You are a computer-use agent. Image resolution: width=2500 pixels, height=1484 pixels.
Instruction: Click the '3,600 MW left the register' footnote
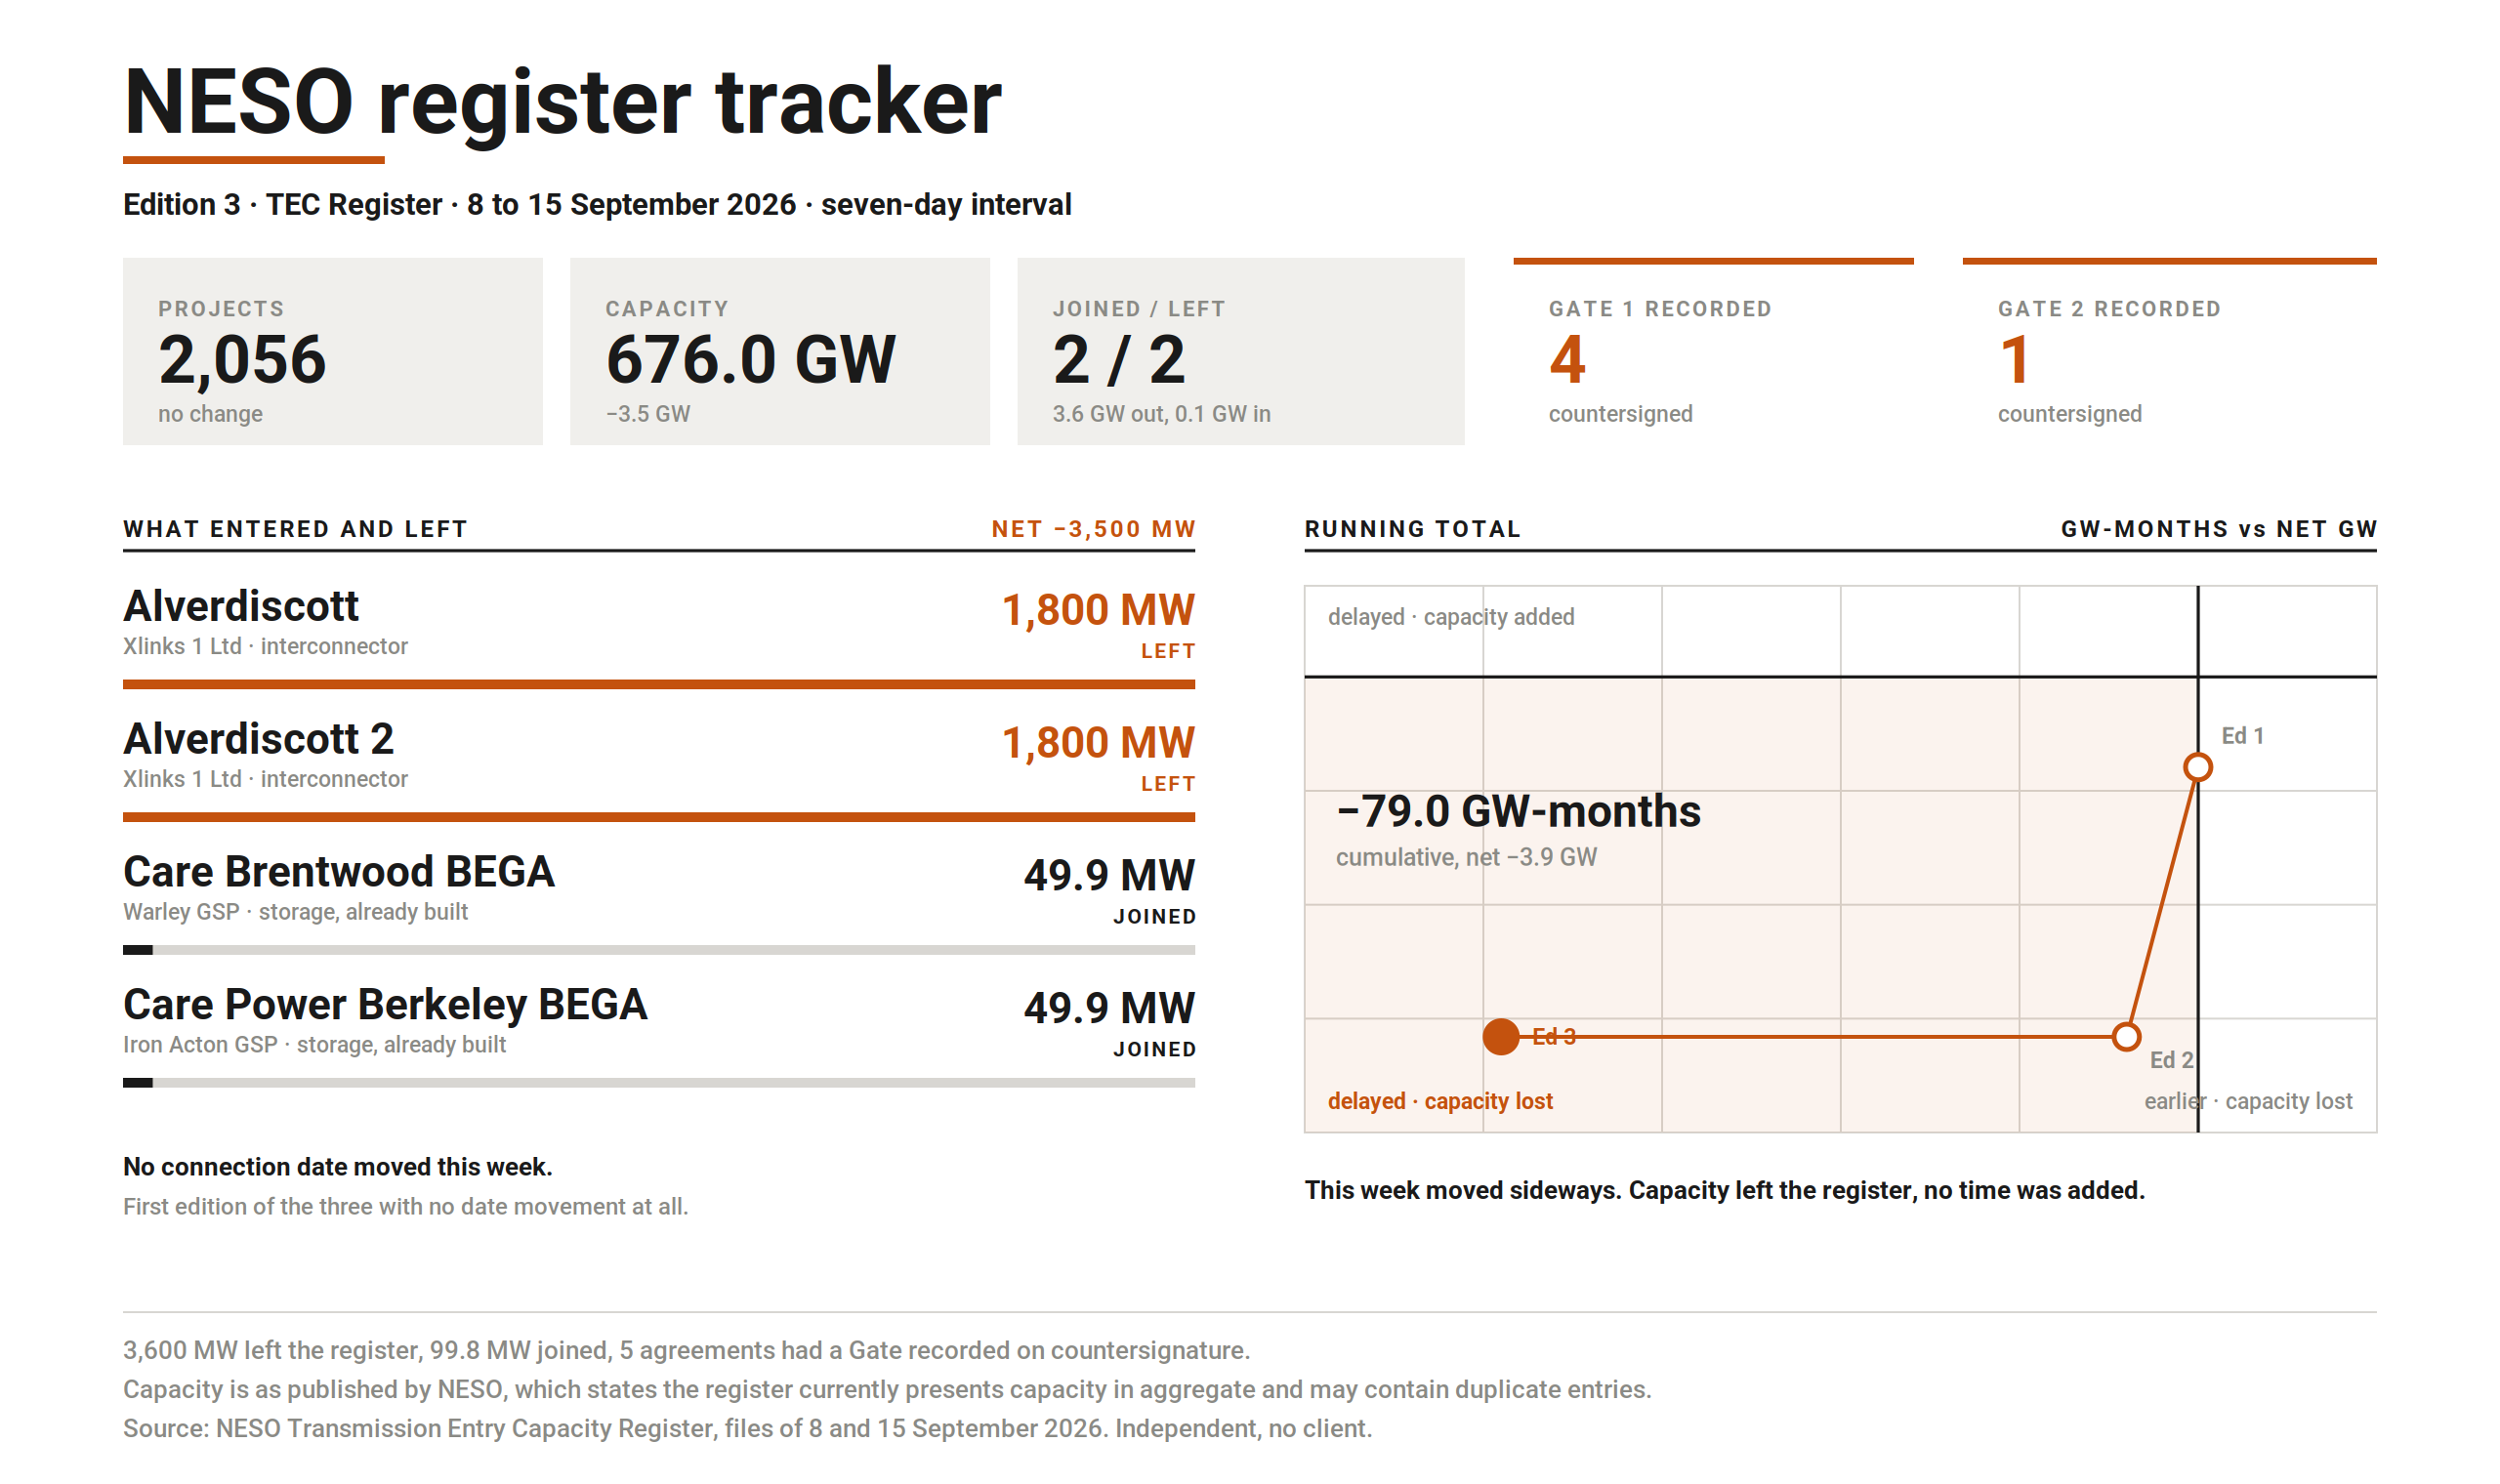point(686,1351)
